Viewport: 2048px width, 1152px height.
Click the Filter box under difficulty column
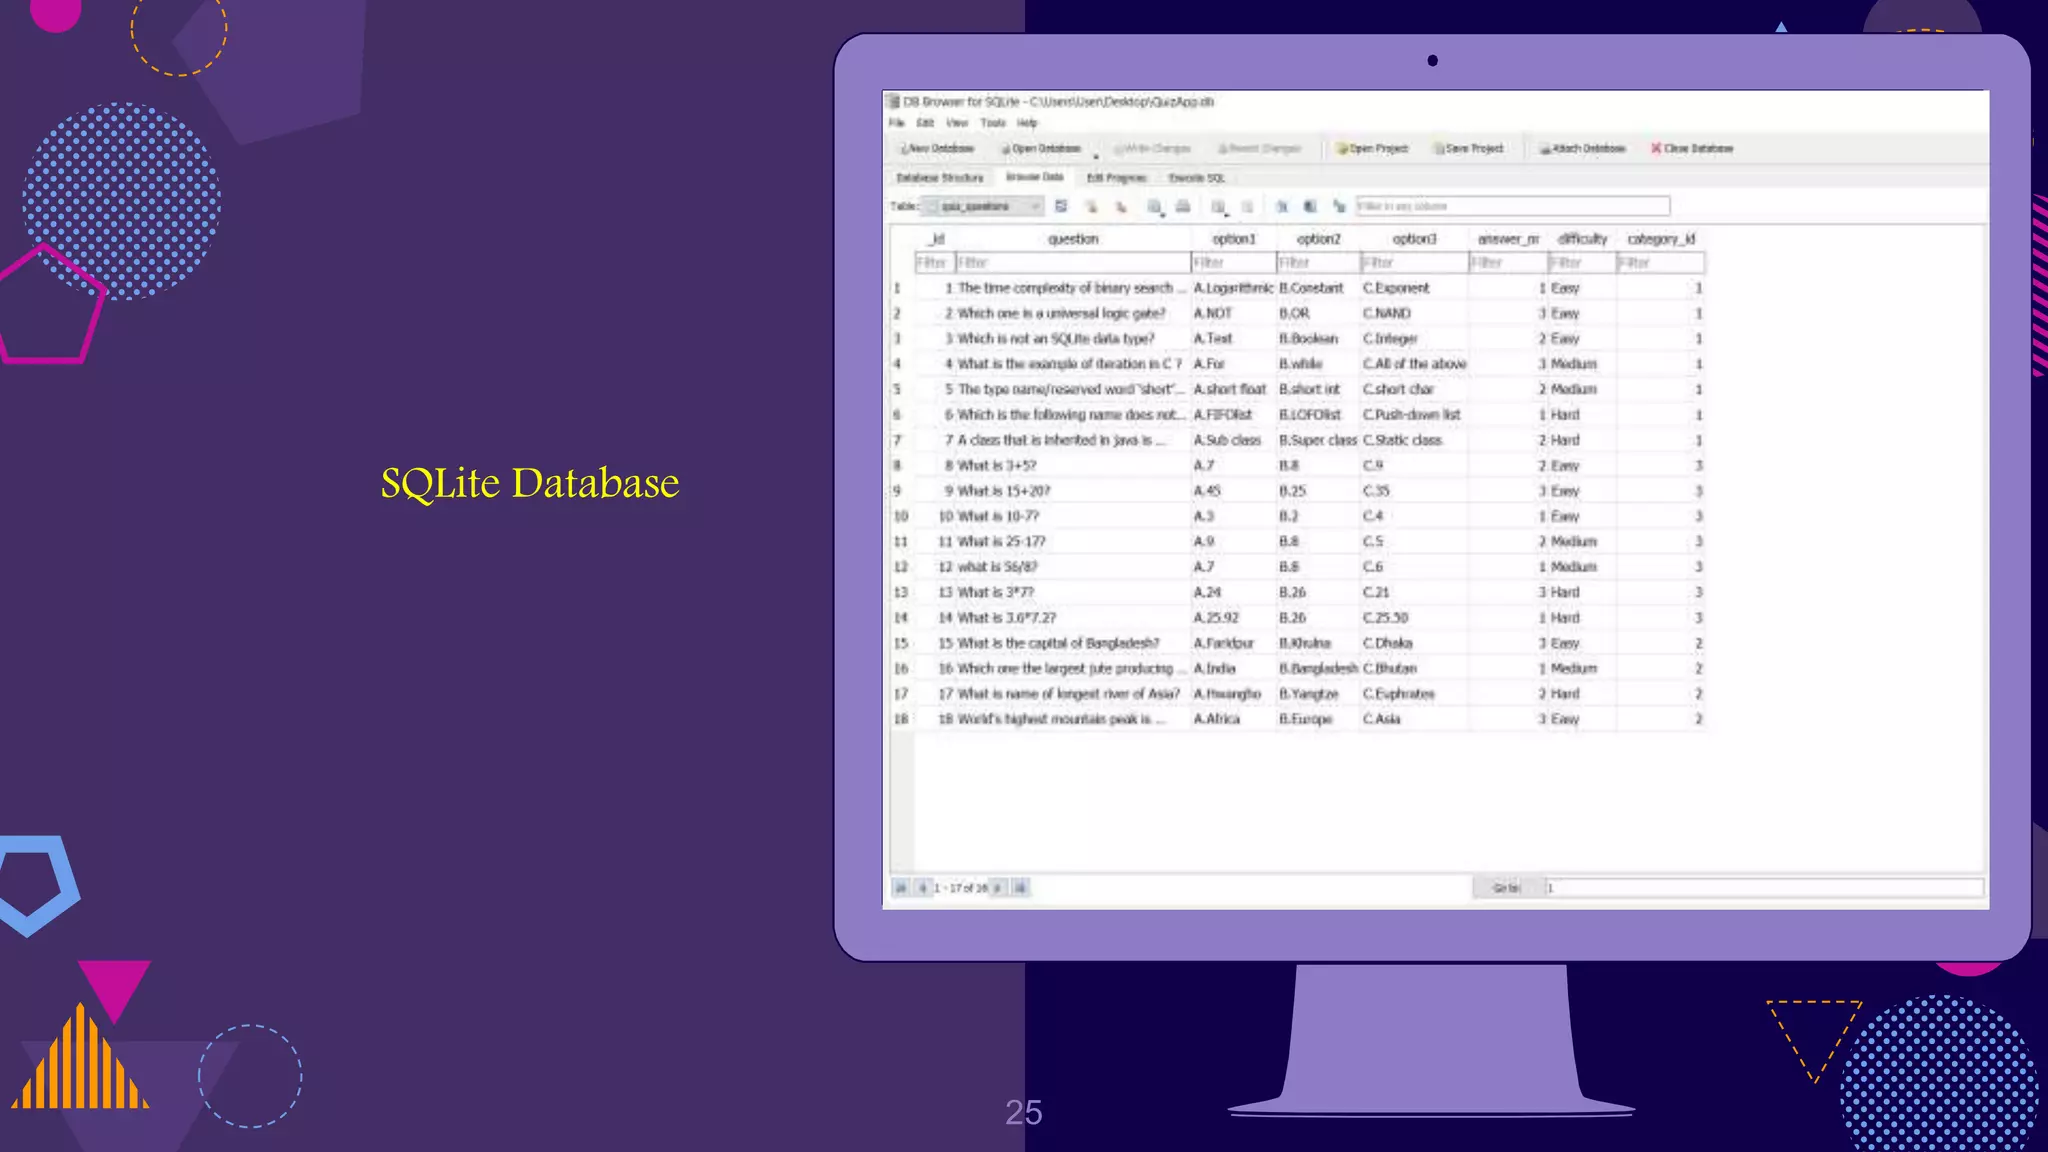[1582, 263]
